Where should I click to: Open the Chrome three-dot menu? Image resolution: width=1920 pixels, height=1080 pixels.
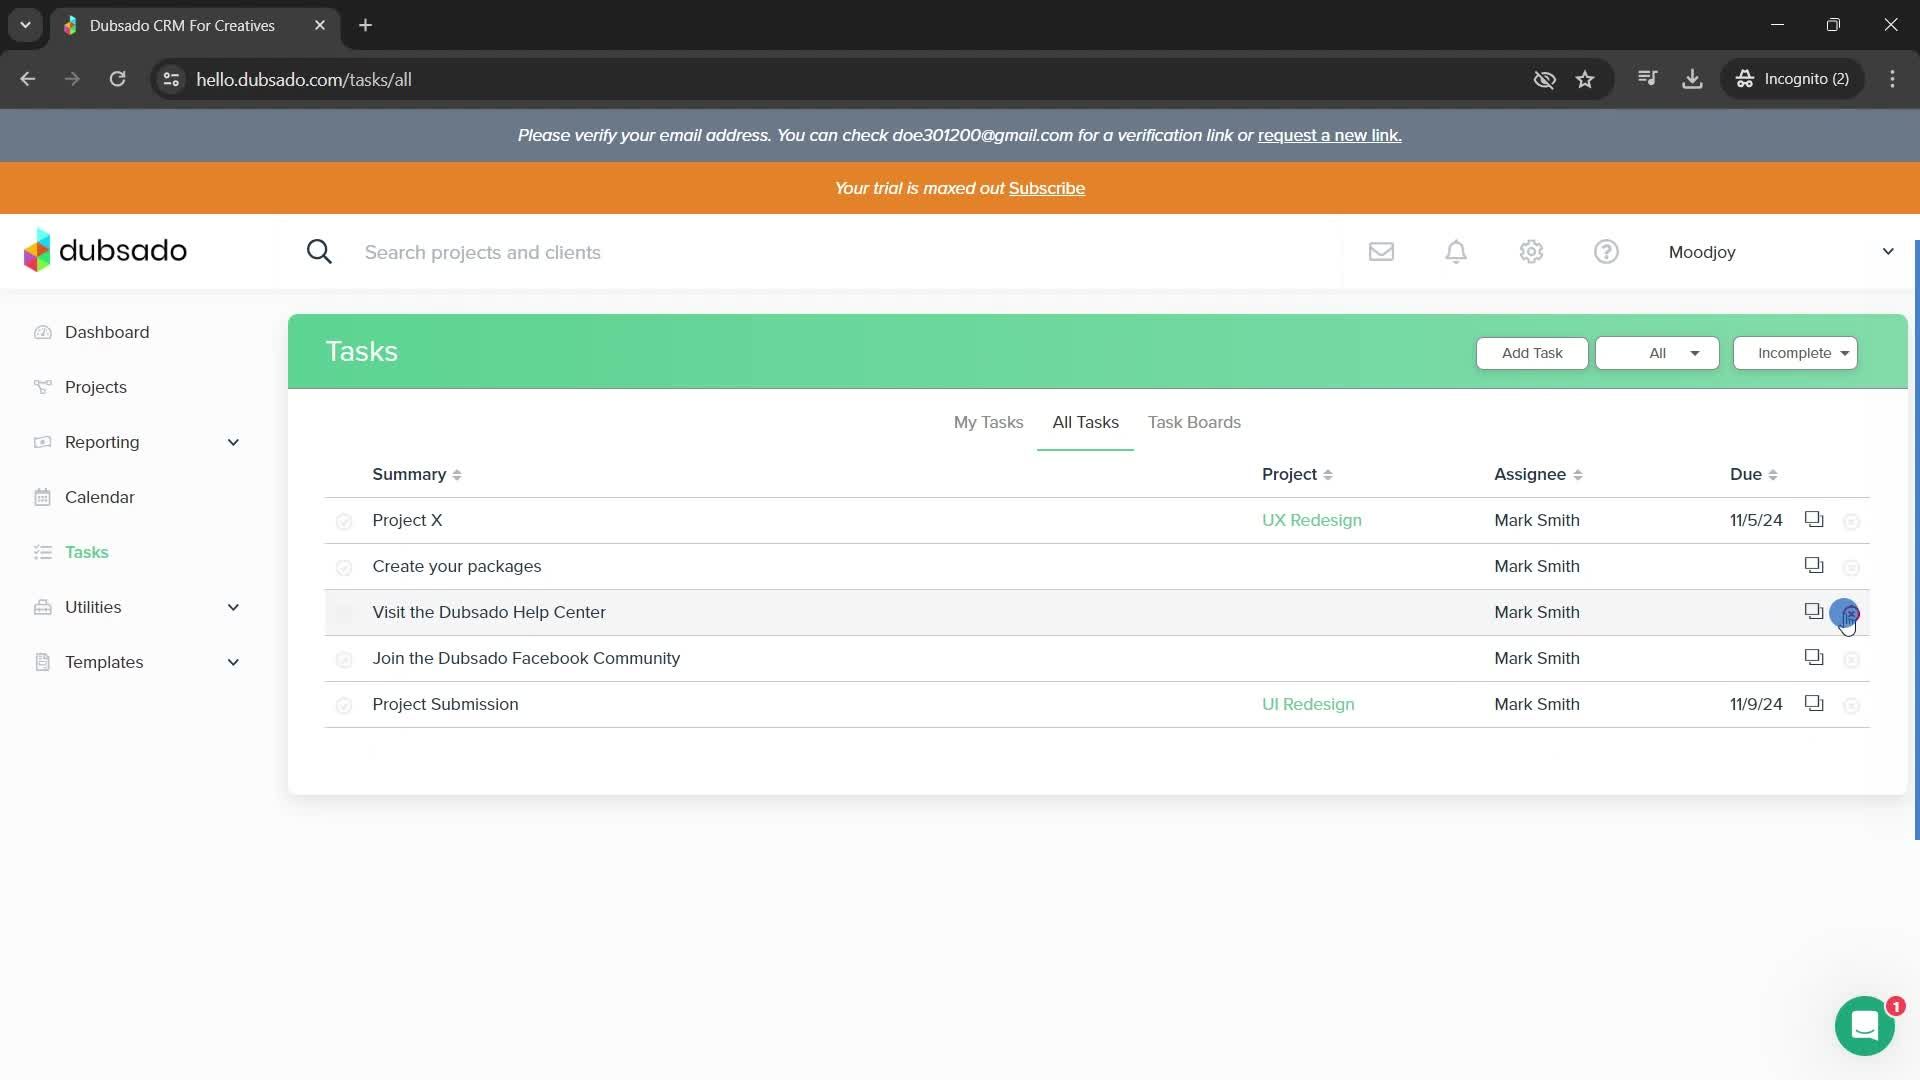coord(1892,79)
